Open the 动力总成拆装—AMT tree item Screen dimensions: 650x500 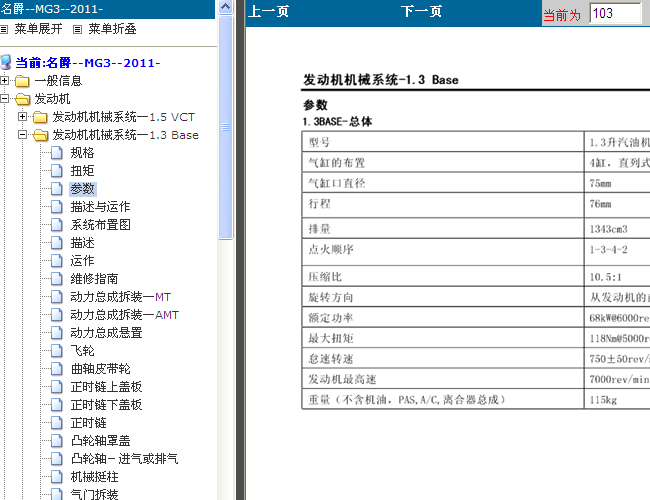click(x=124, y=315)
